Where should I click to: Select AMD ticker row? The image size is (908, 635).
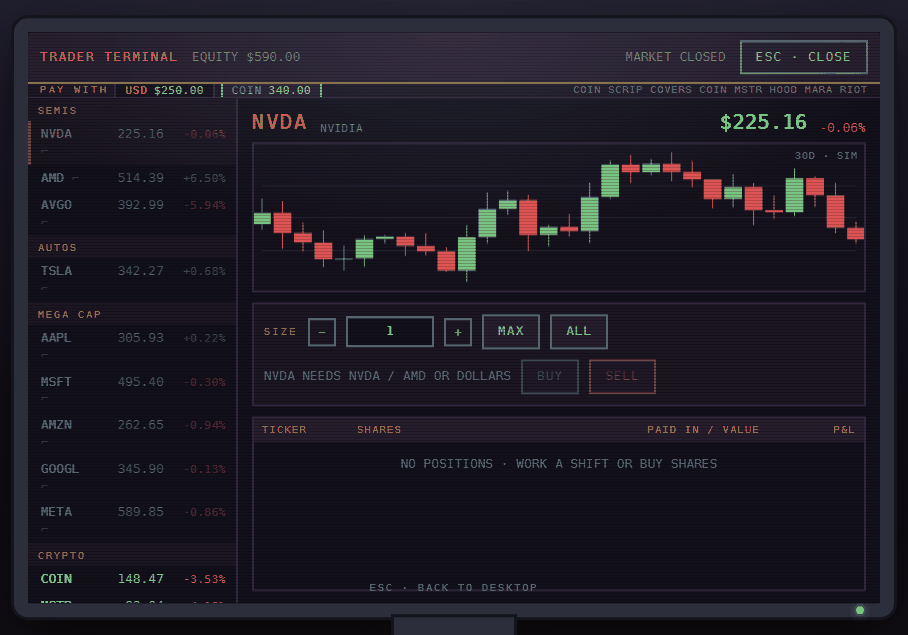133,178
